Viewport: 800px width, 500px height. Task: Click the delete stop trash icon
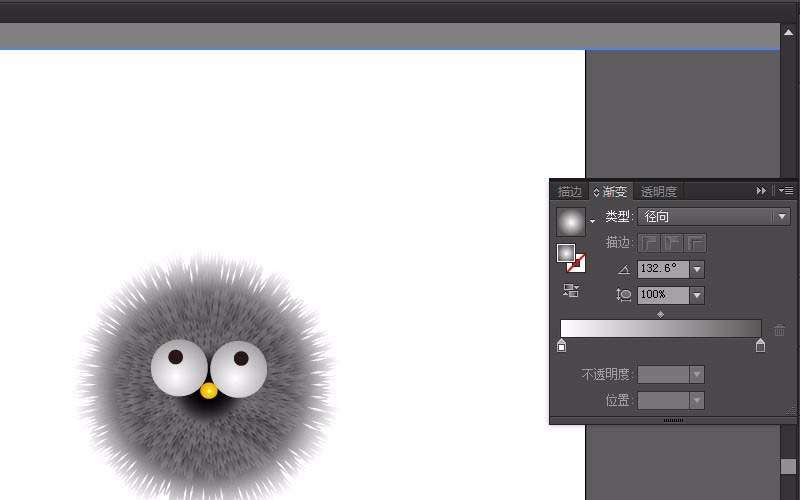pos(779,330)
